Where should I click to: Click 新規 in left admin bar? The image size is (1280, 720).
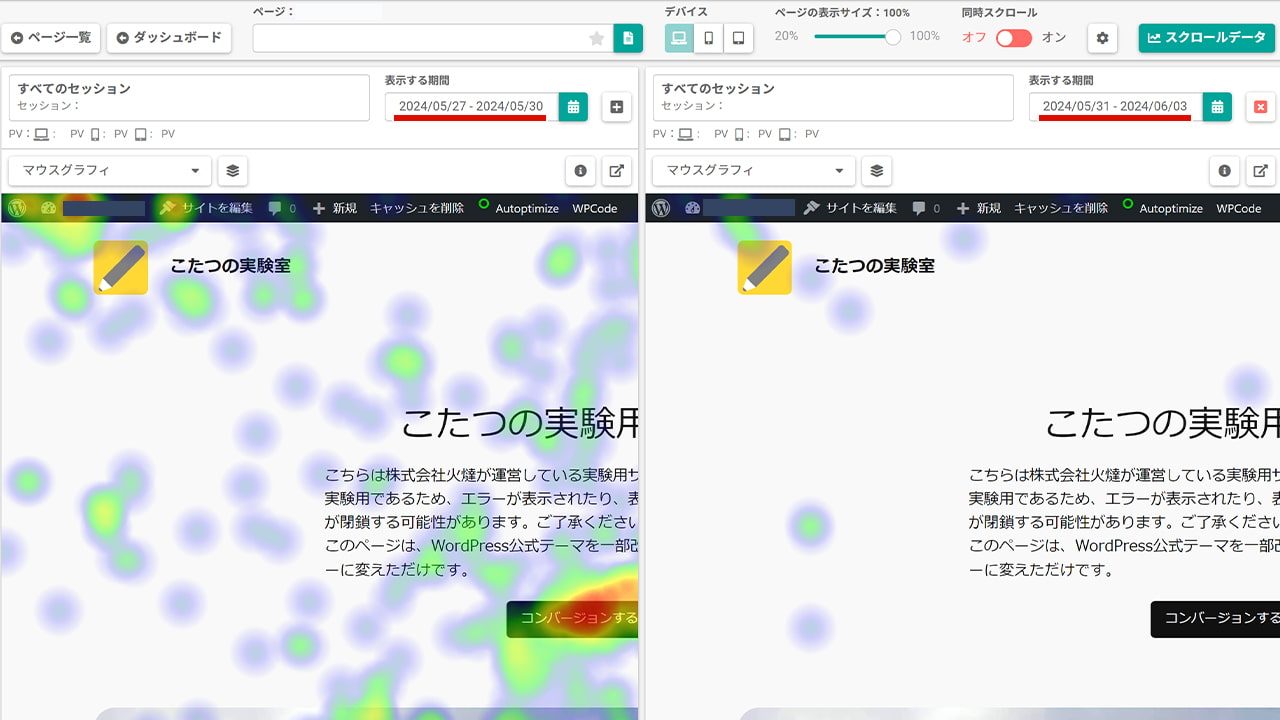tap(335, 208)
